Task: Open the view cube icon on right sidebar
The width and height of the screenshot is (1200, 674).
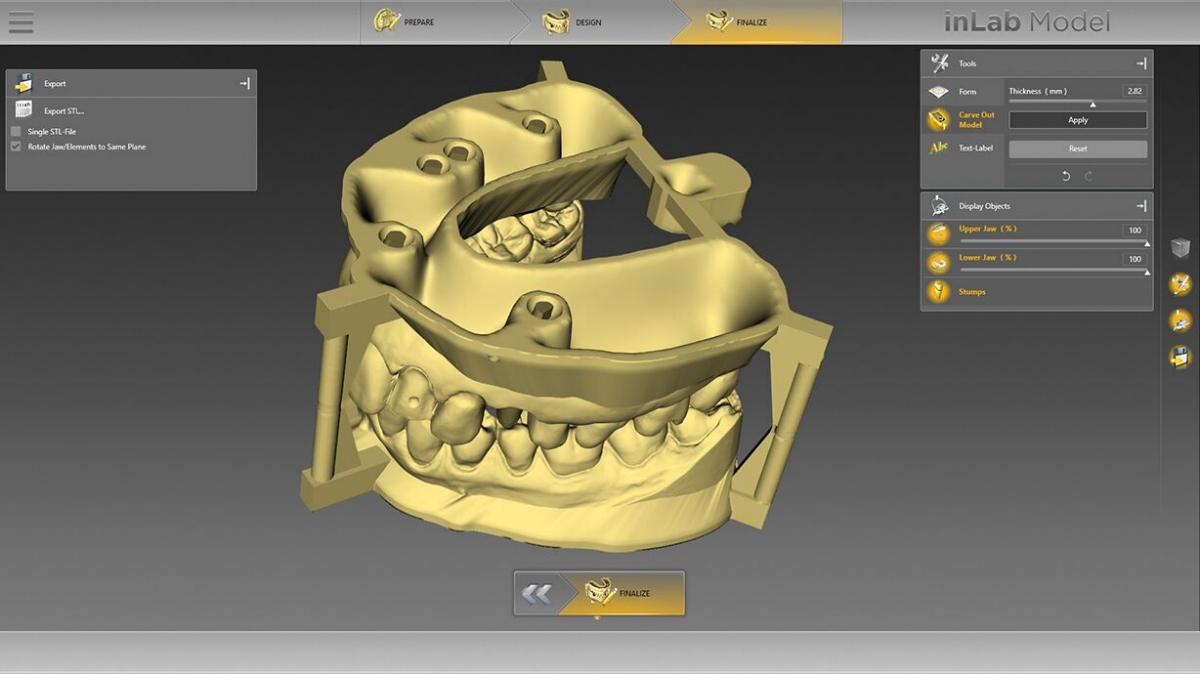Action: tap(1180, 248)
